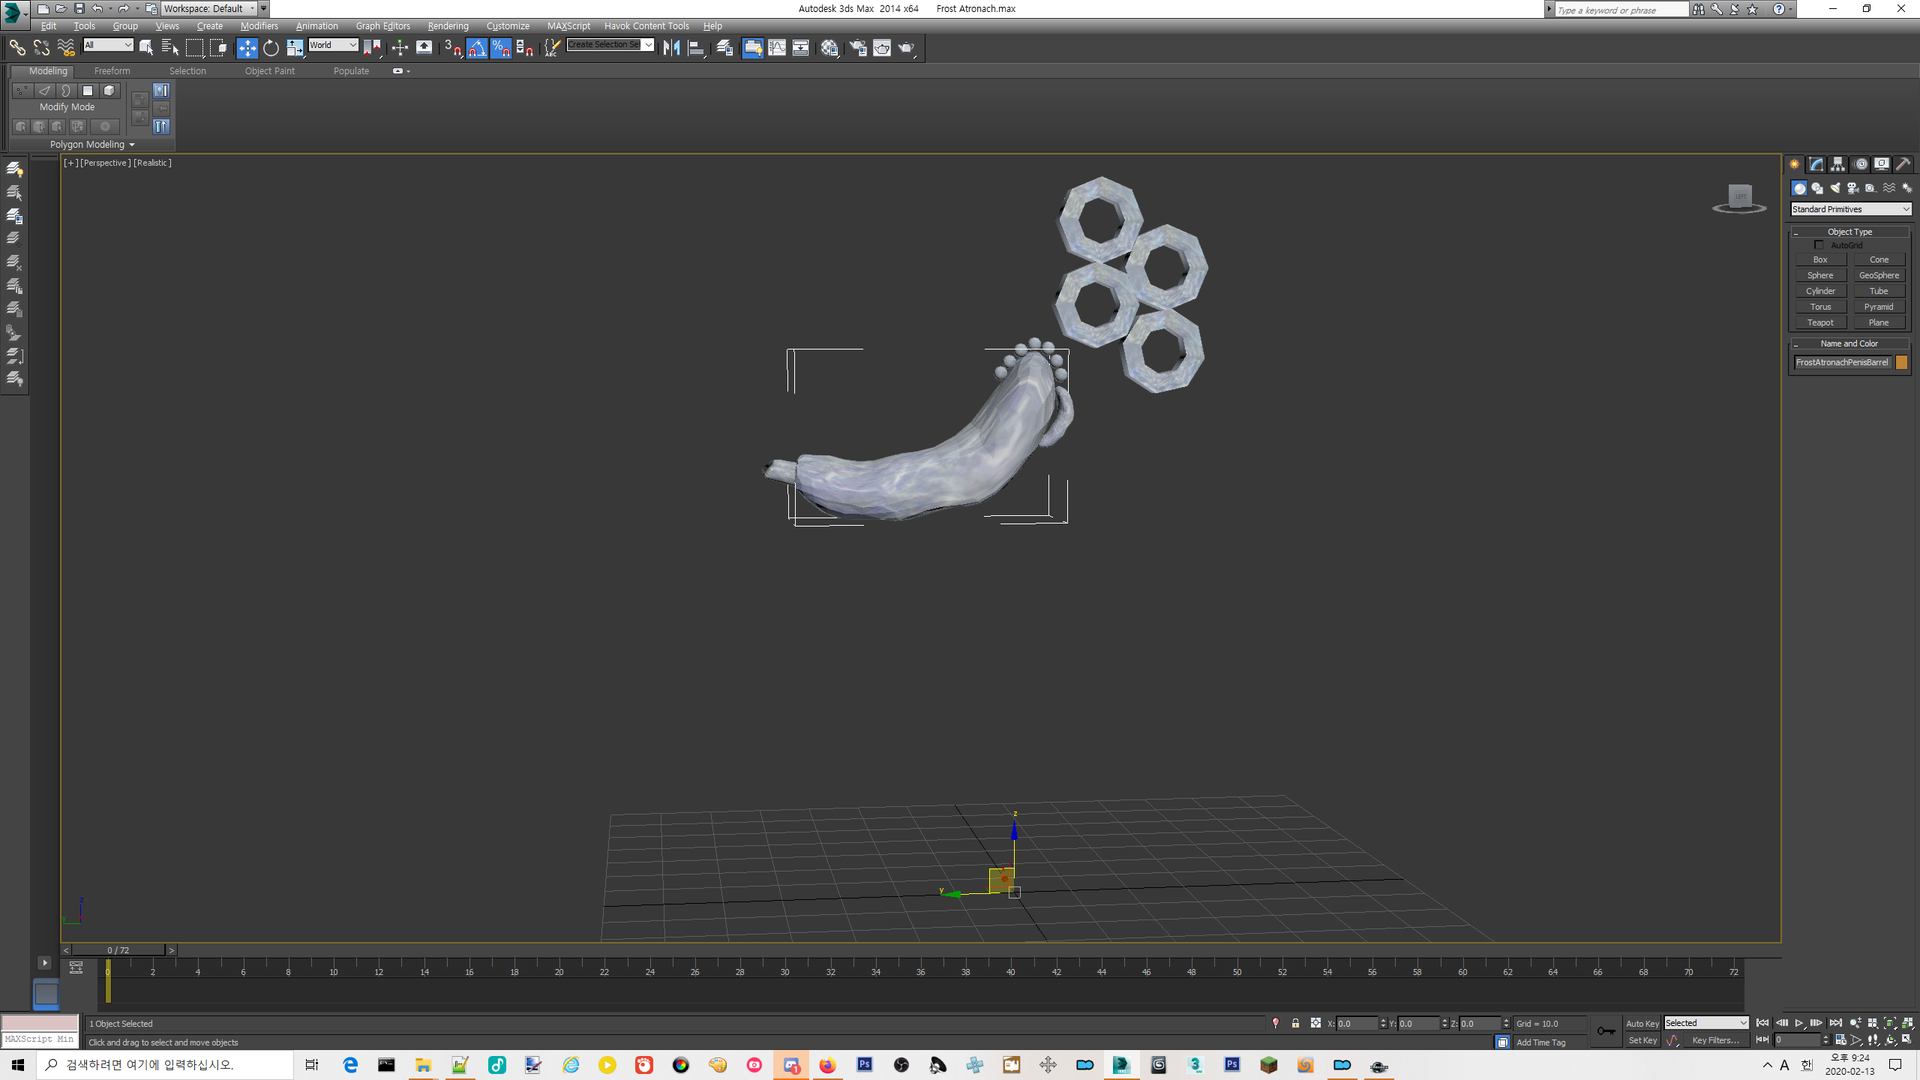
Task: Open the Curve Editor
Action: pos(777,47)
